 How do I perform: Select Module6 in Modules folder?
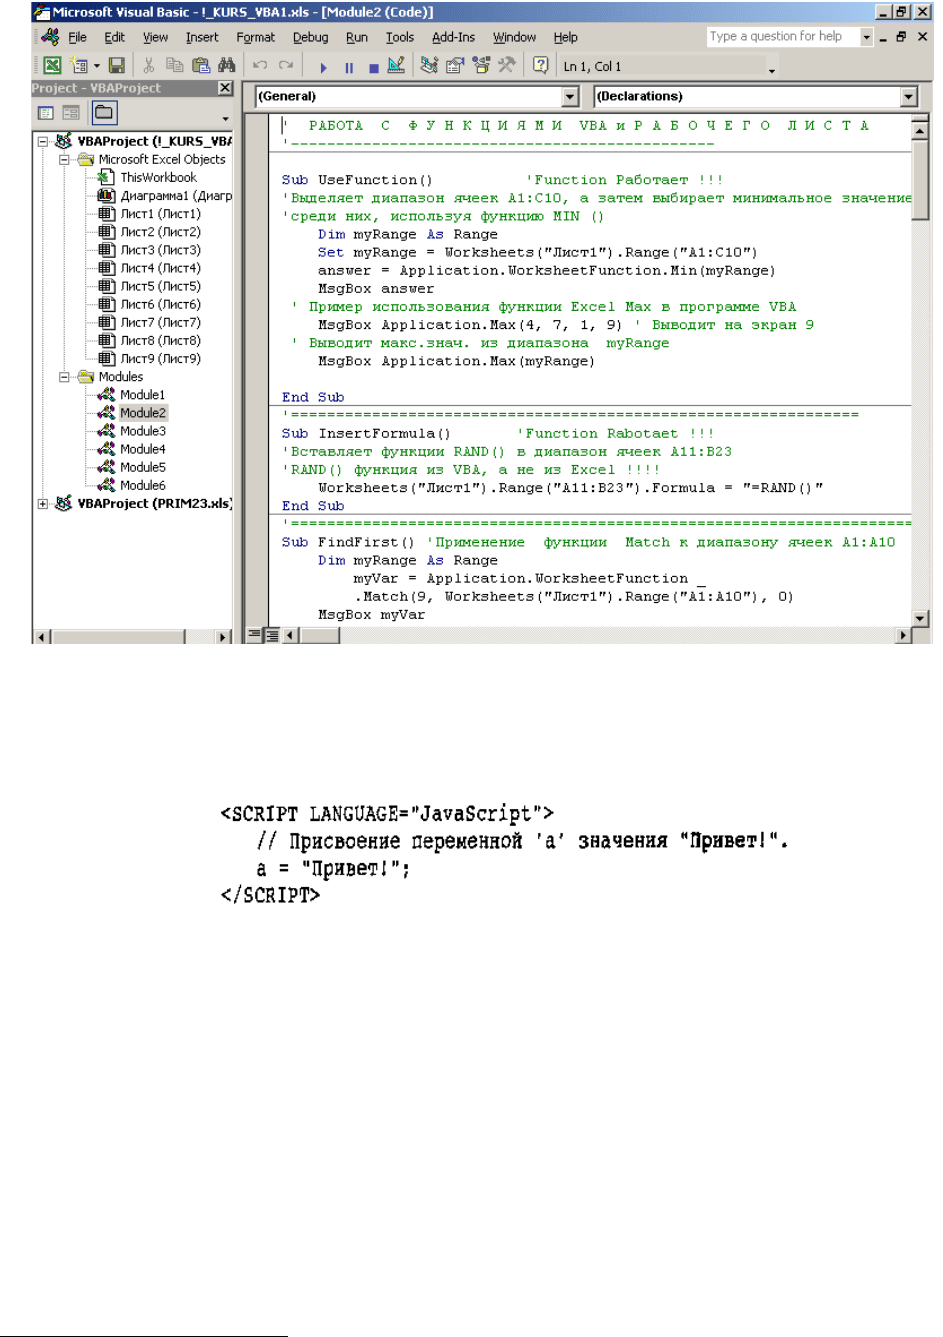[142, 485]
